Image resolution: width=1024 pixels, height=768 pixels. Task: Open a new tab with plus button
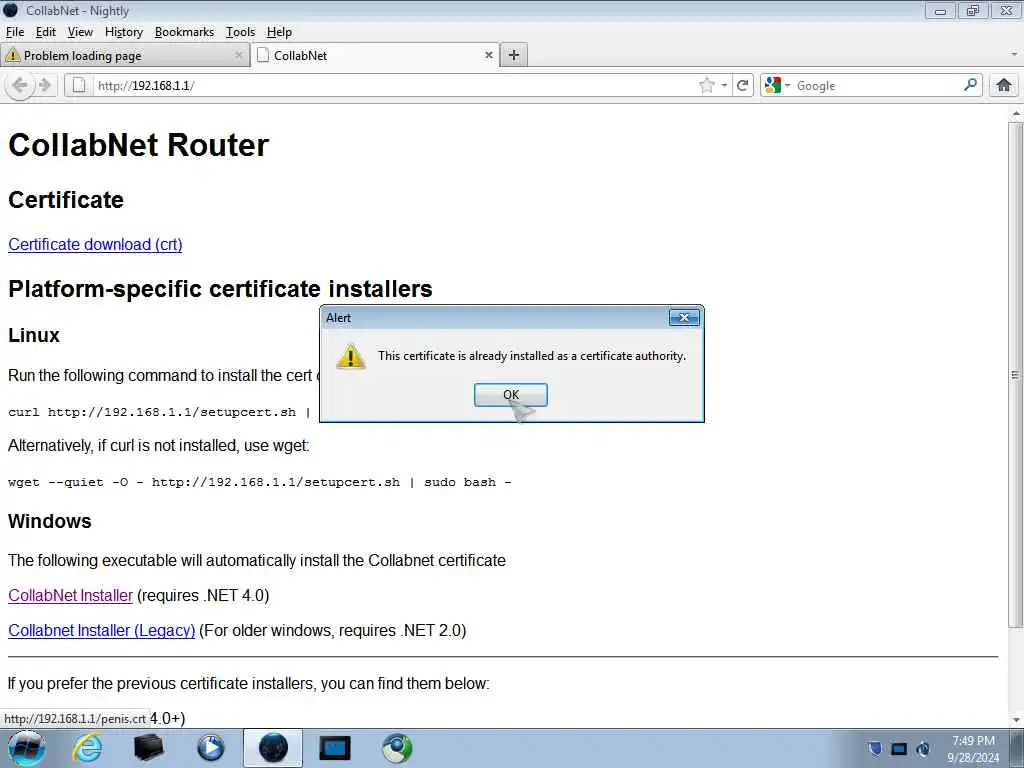click(x=514, y=56)
